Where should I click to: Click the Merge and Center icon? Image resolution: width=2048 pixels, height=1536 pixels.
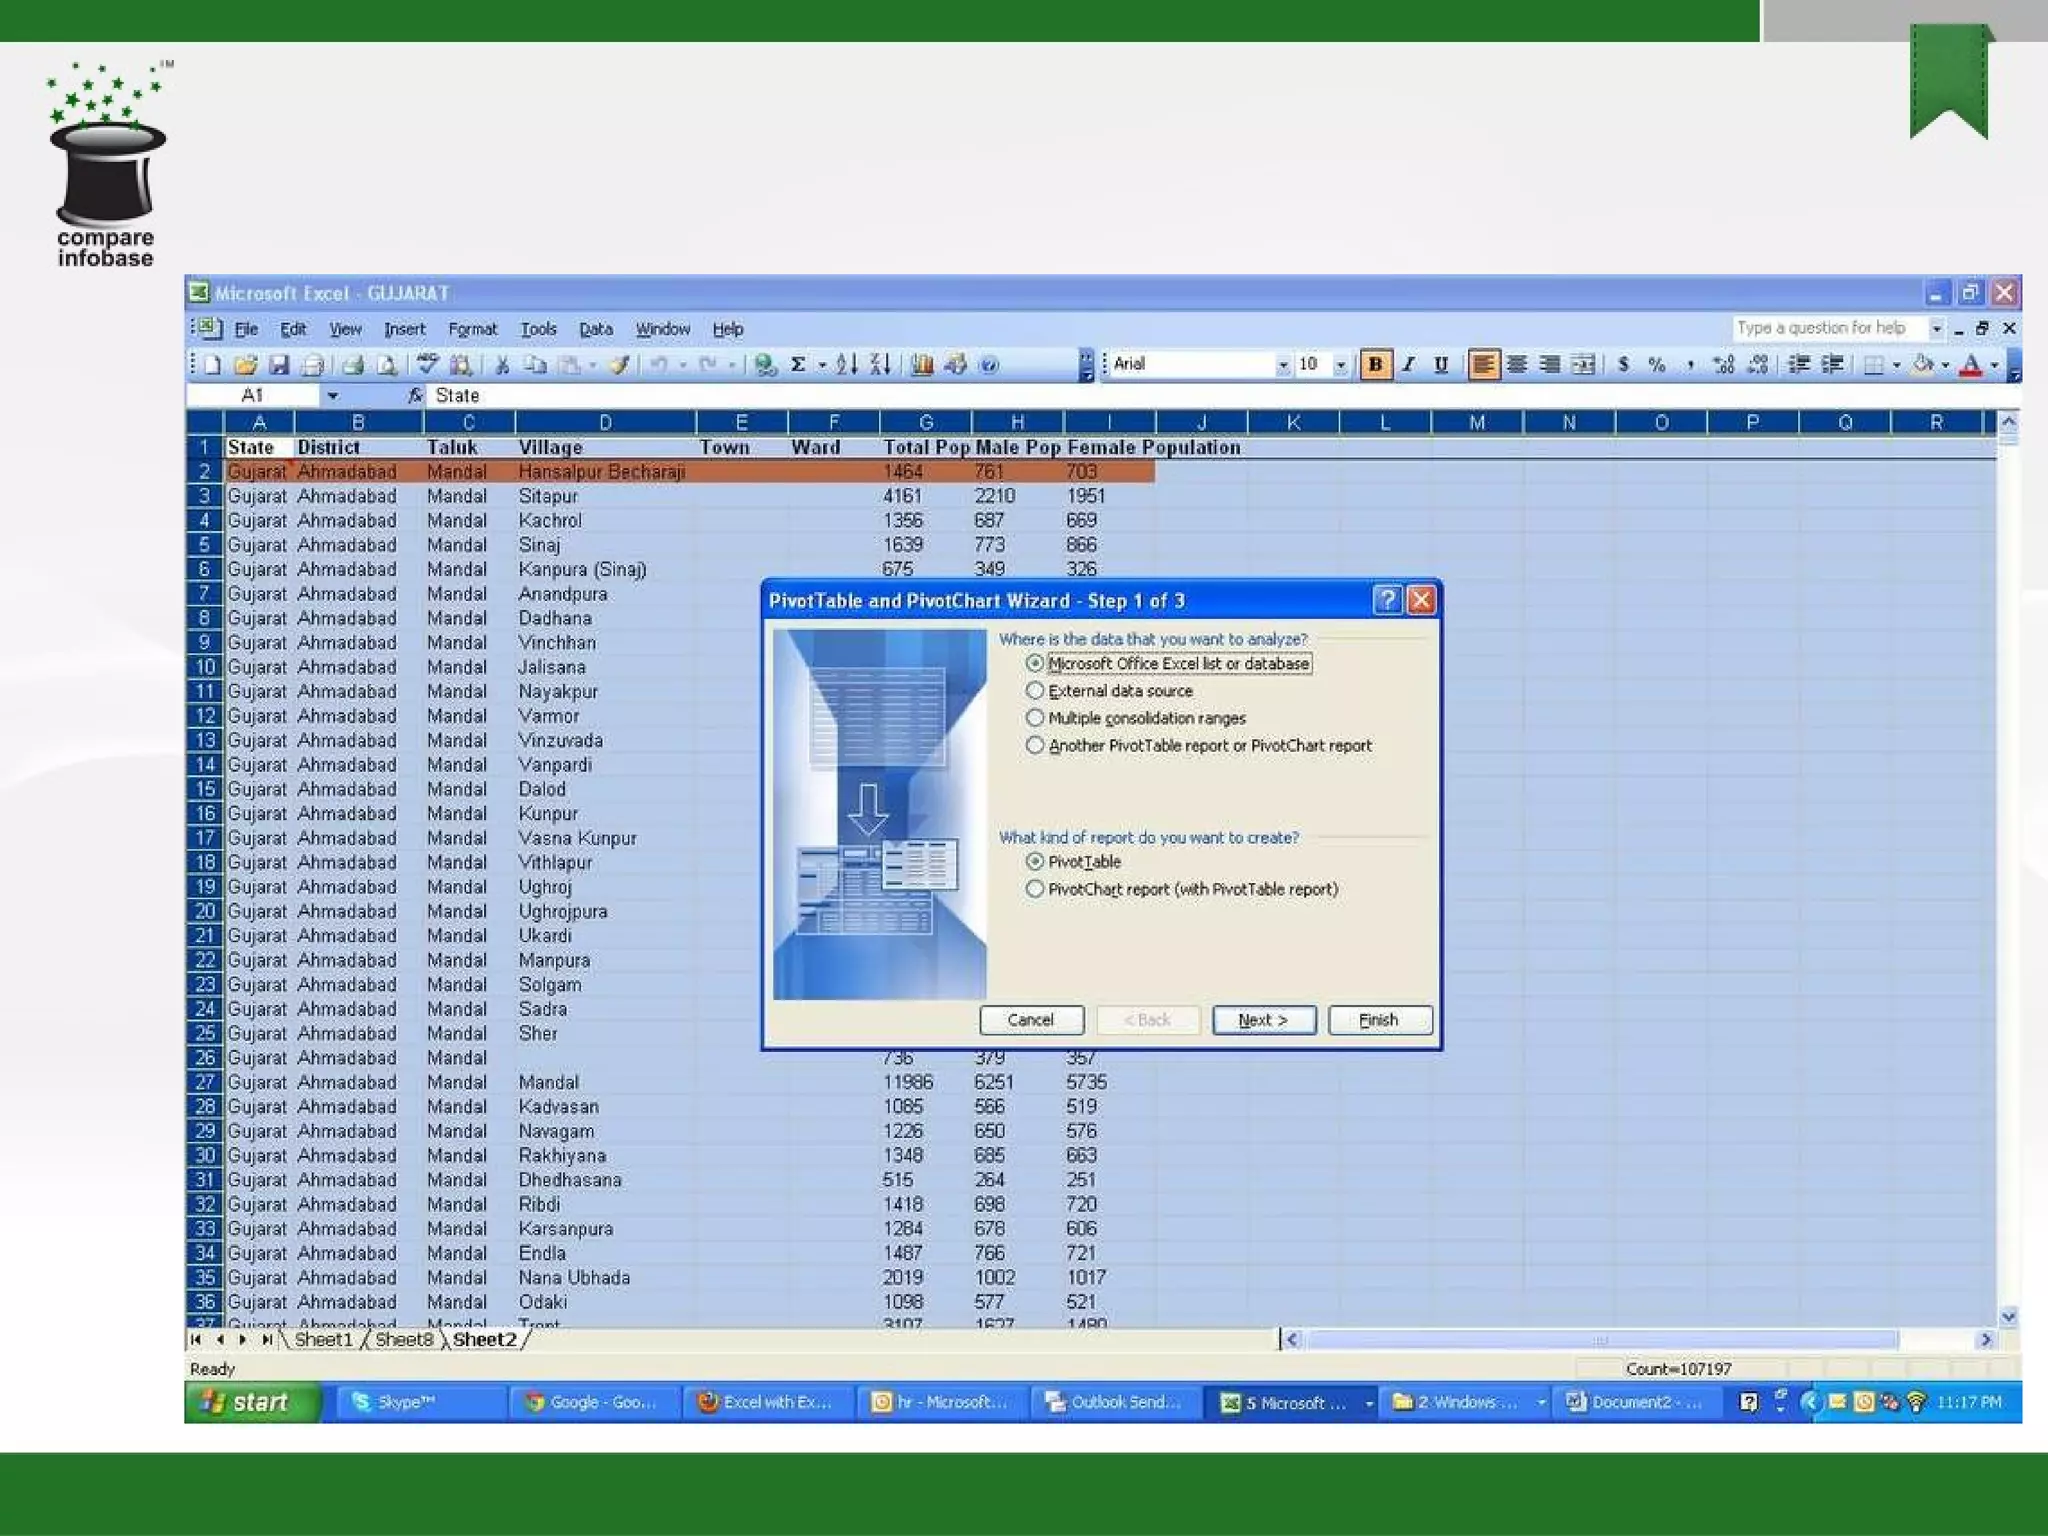[1582, 365]
